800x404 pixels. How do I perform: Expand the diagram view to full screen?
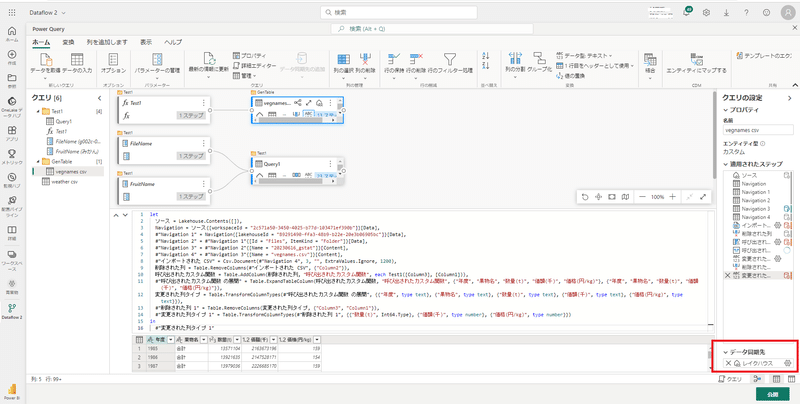click(x=703, y=196)
